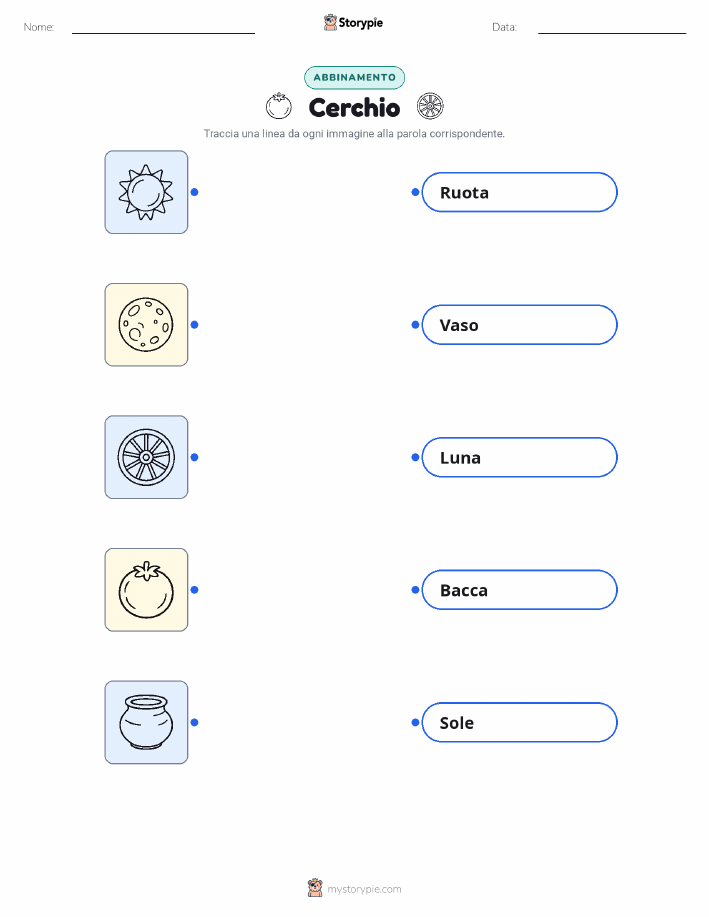709x917 pixels.
Task: Choose the Bacca word box
Action: point(519,590)
